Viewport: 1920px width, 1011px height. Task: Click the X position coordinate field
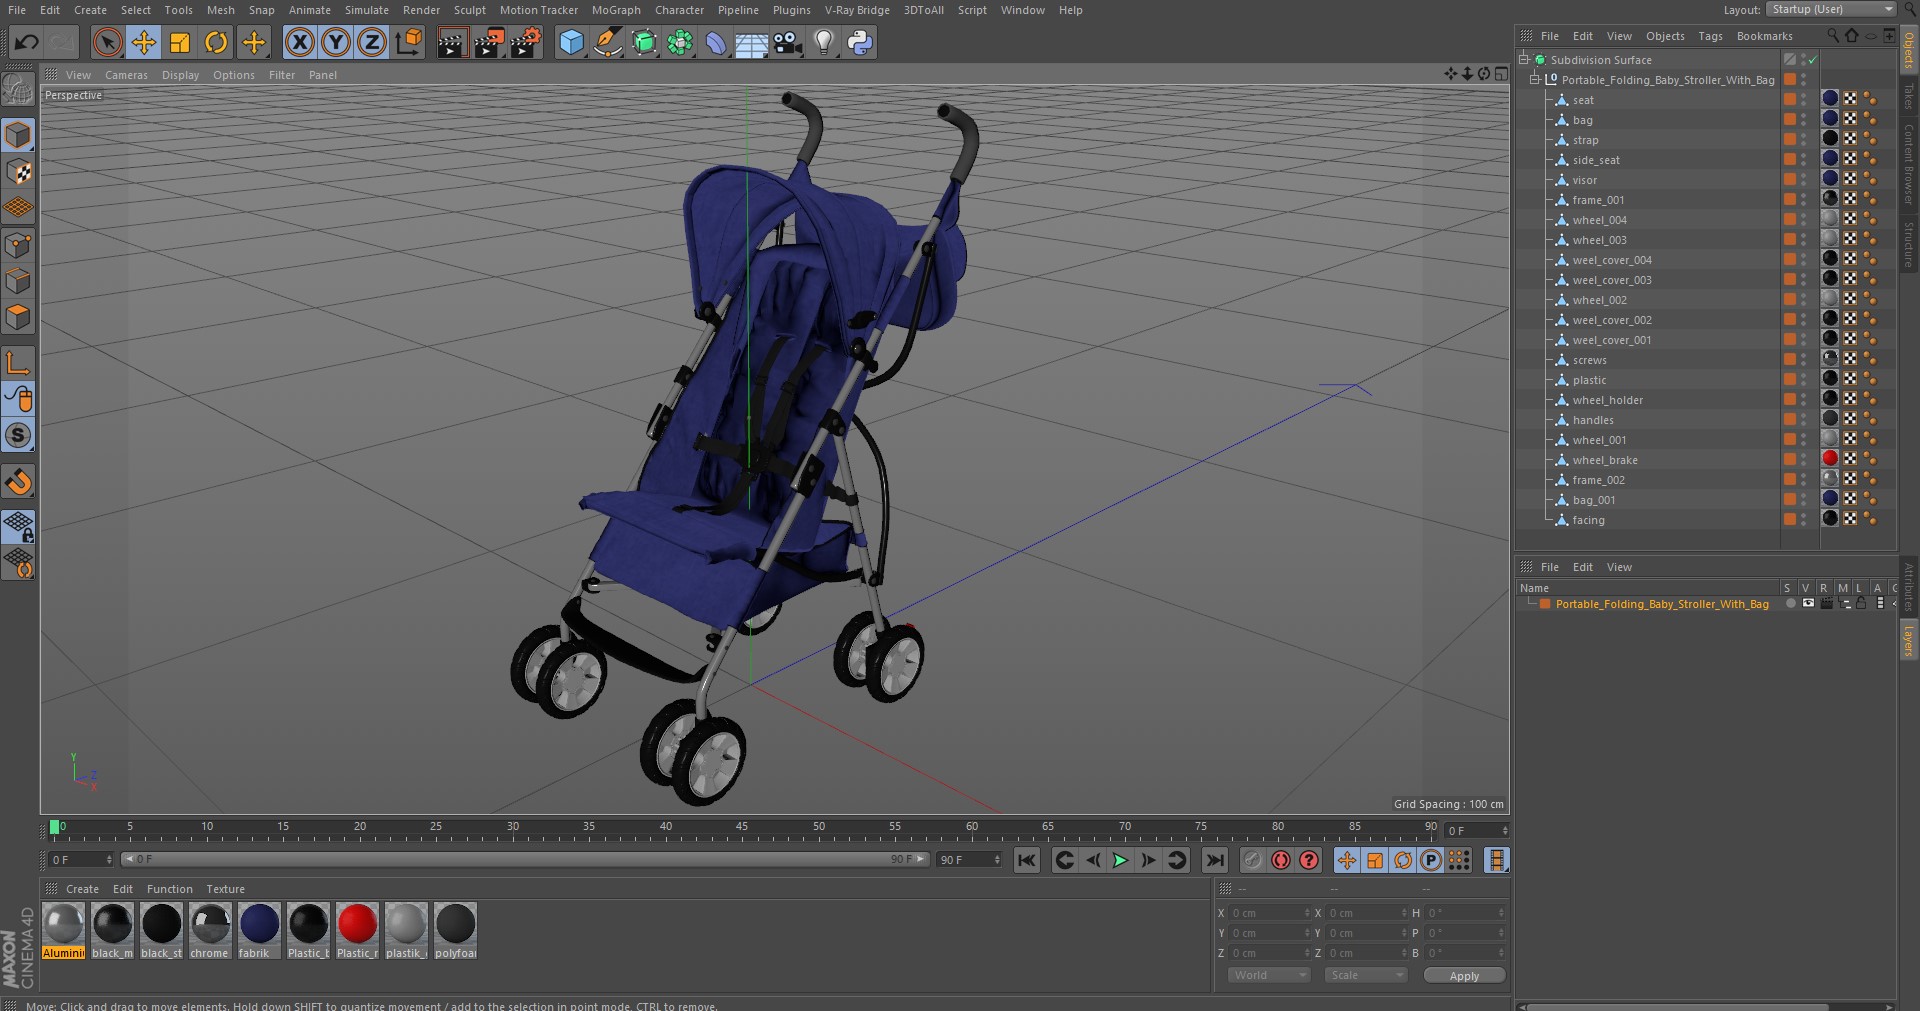[1268, 913]
